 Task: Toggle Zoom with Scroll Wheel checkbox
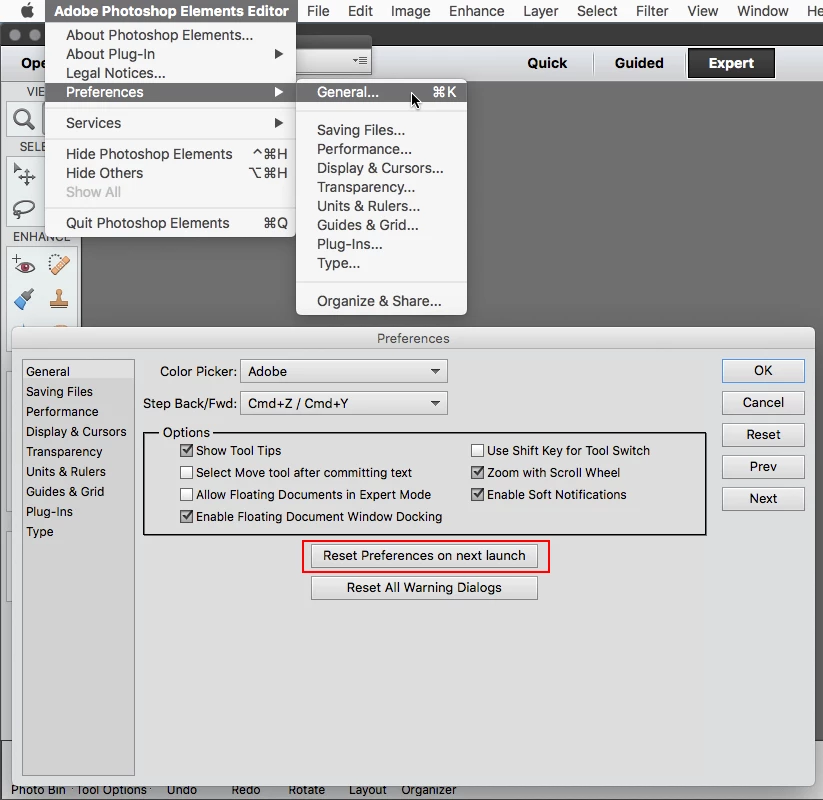477,472
